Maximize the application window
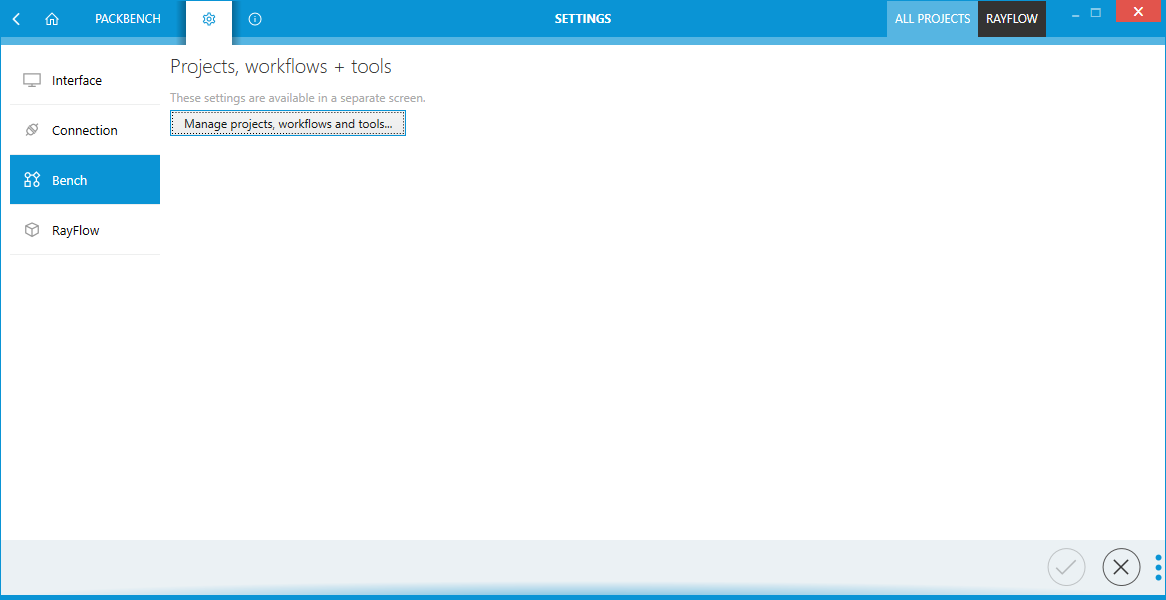 [1096, 13]
